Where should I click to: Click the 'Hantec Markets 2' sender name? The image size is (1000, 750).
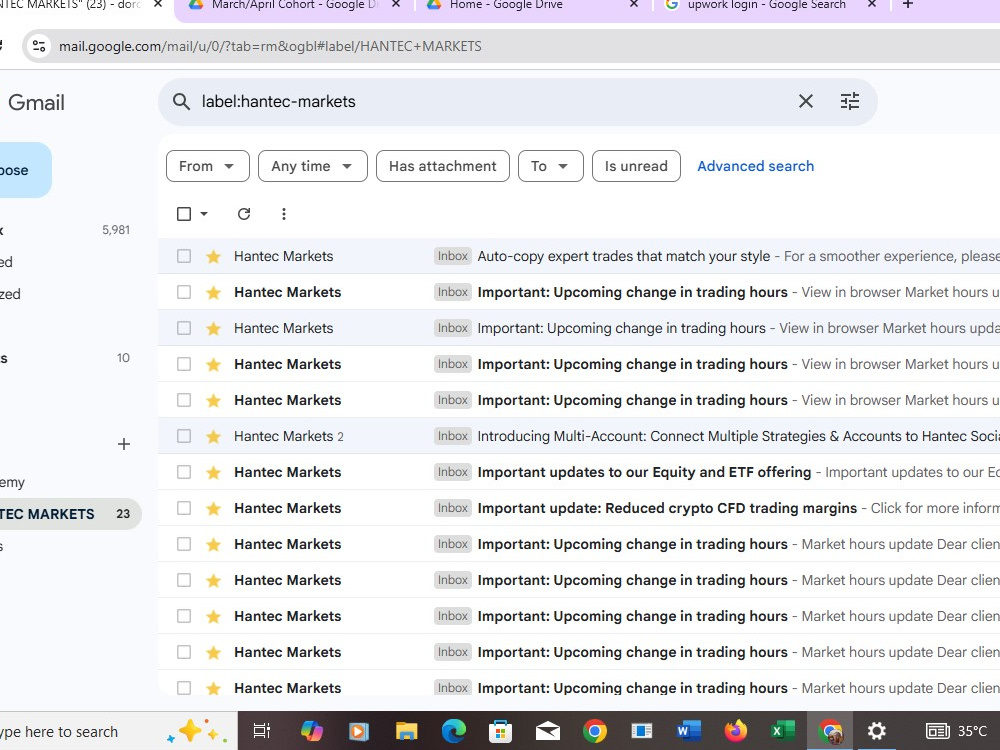click(288, 436)
